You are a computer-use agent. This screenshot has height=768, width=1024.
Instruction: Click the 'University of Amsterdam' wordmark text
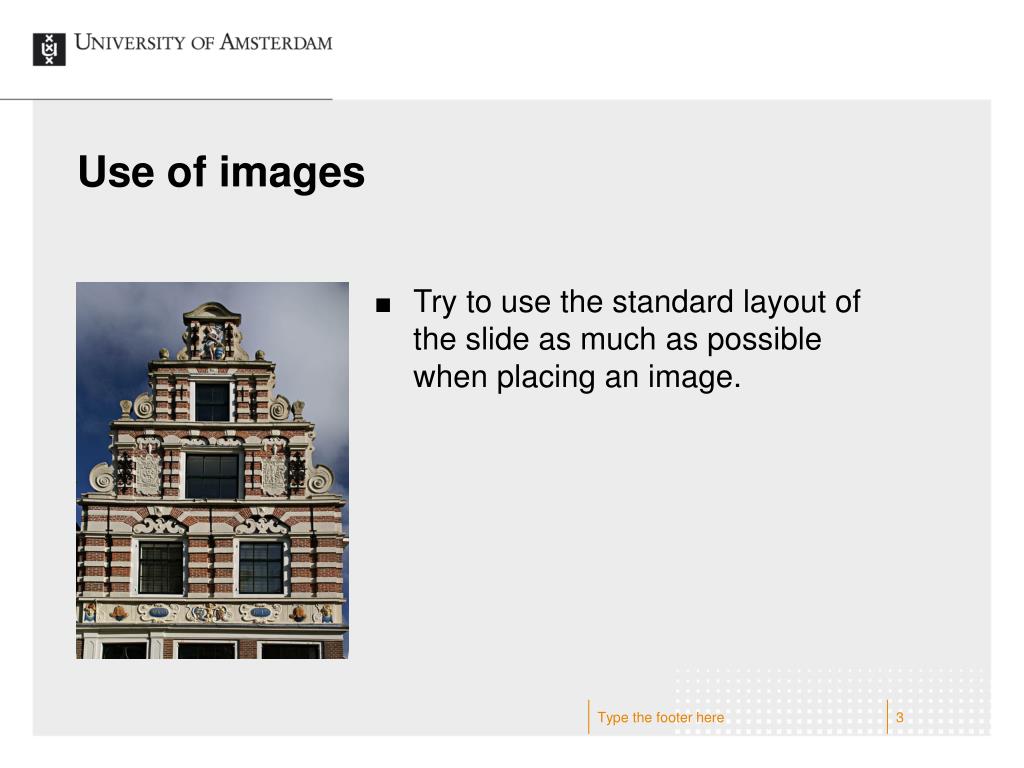click(x=203, y=42)
